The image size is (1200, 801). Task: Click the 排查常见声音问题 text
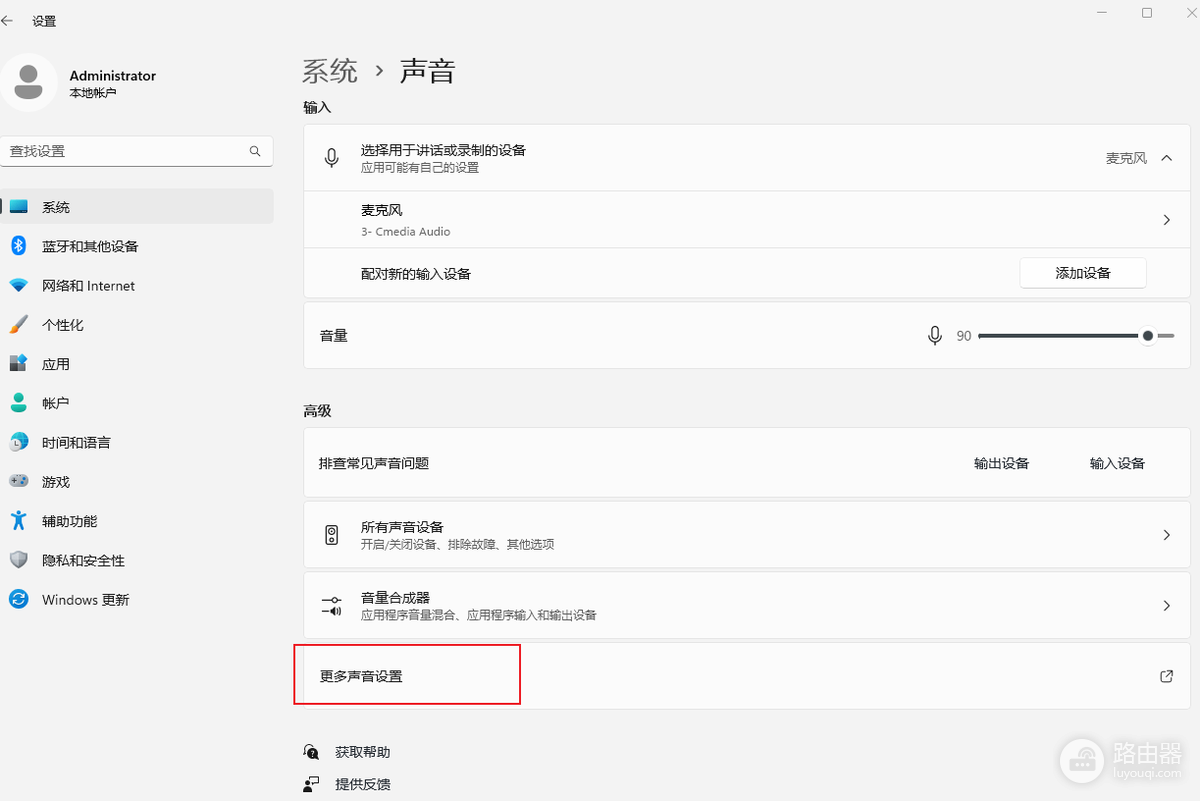(374, 463)
